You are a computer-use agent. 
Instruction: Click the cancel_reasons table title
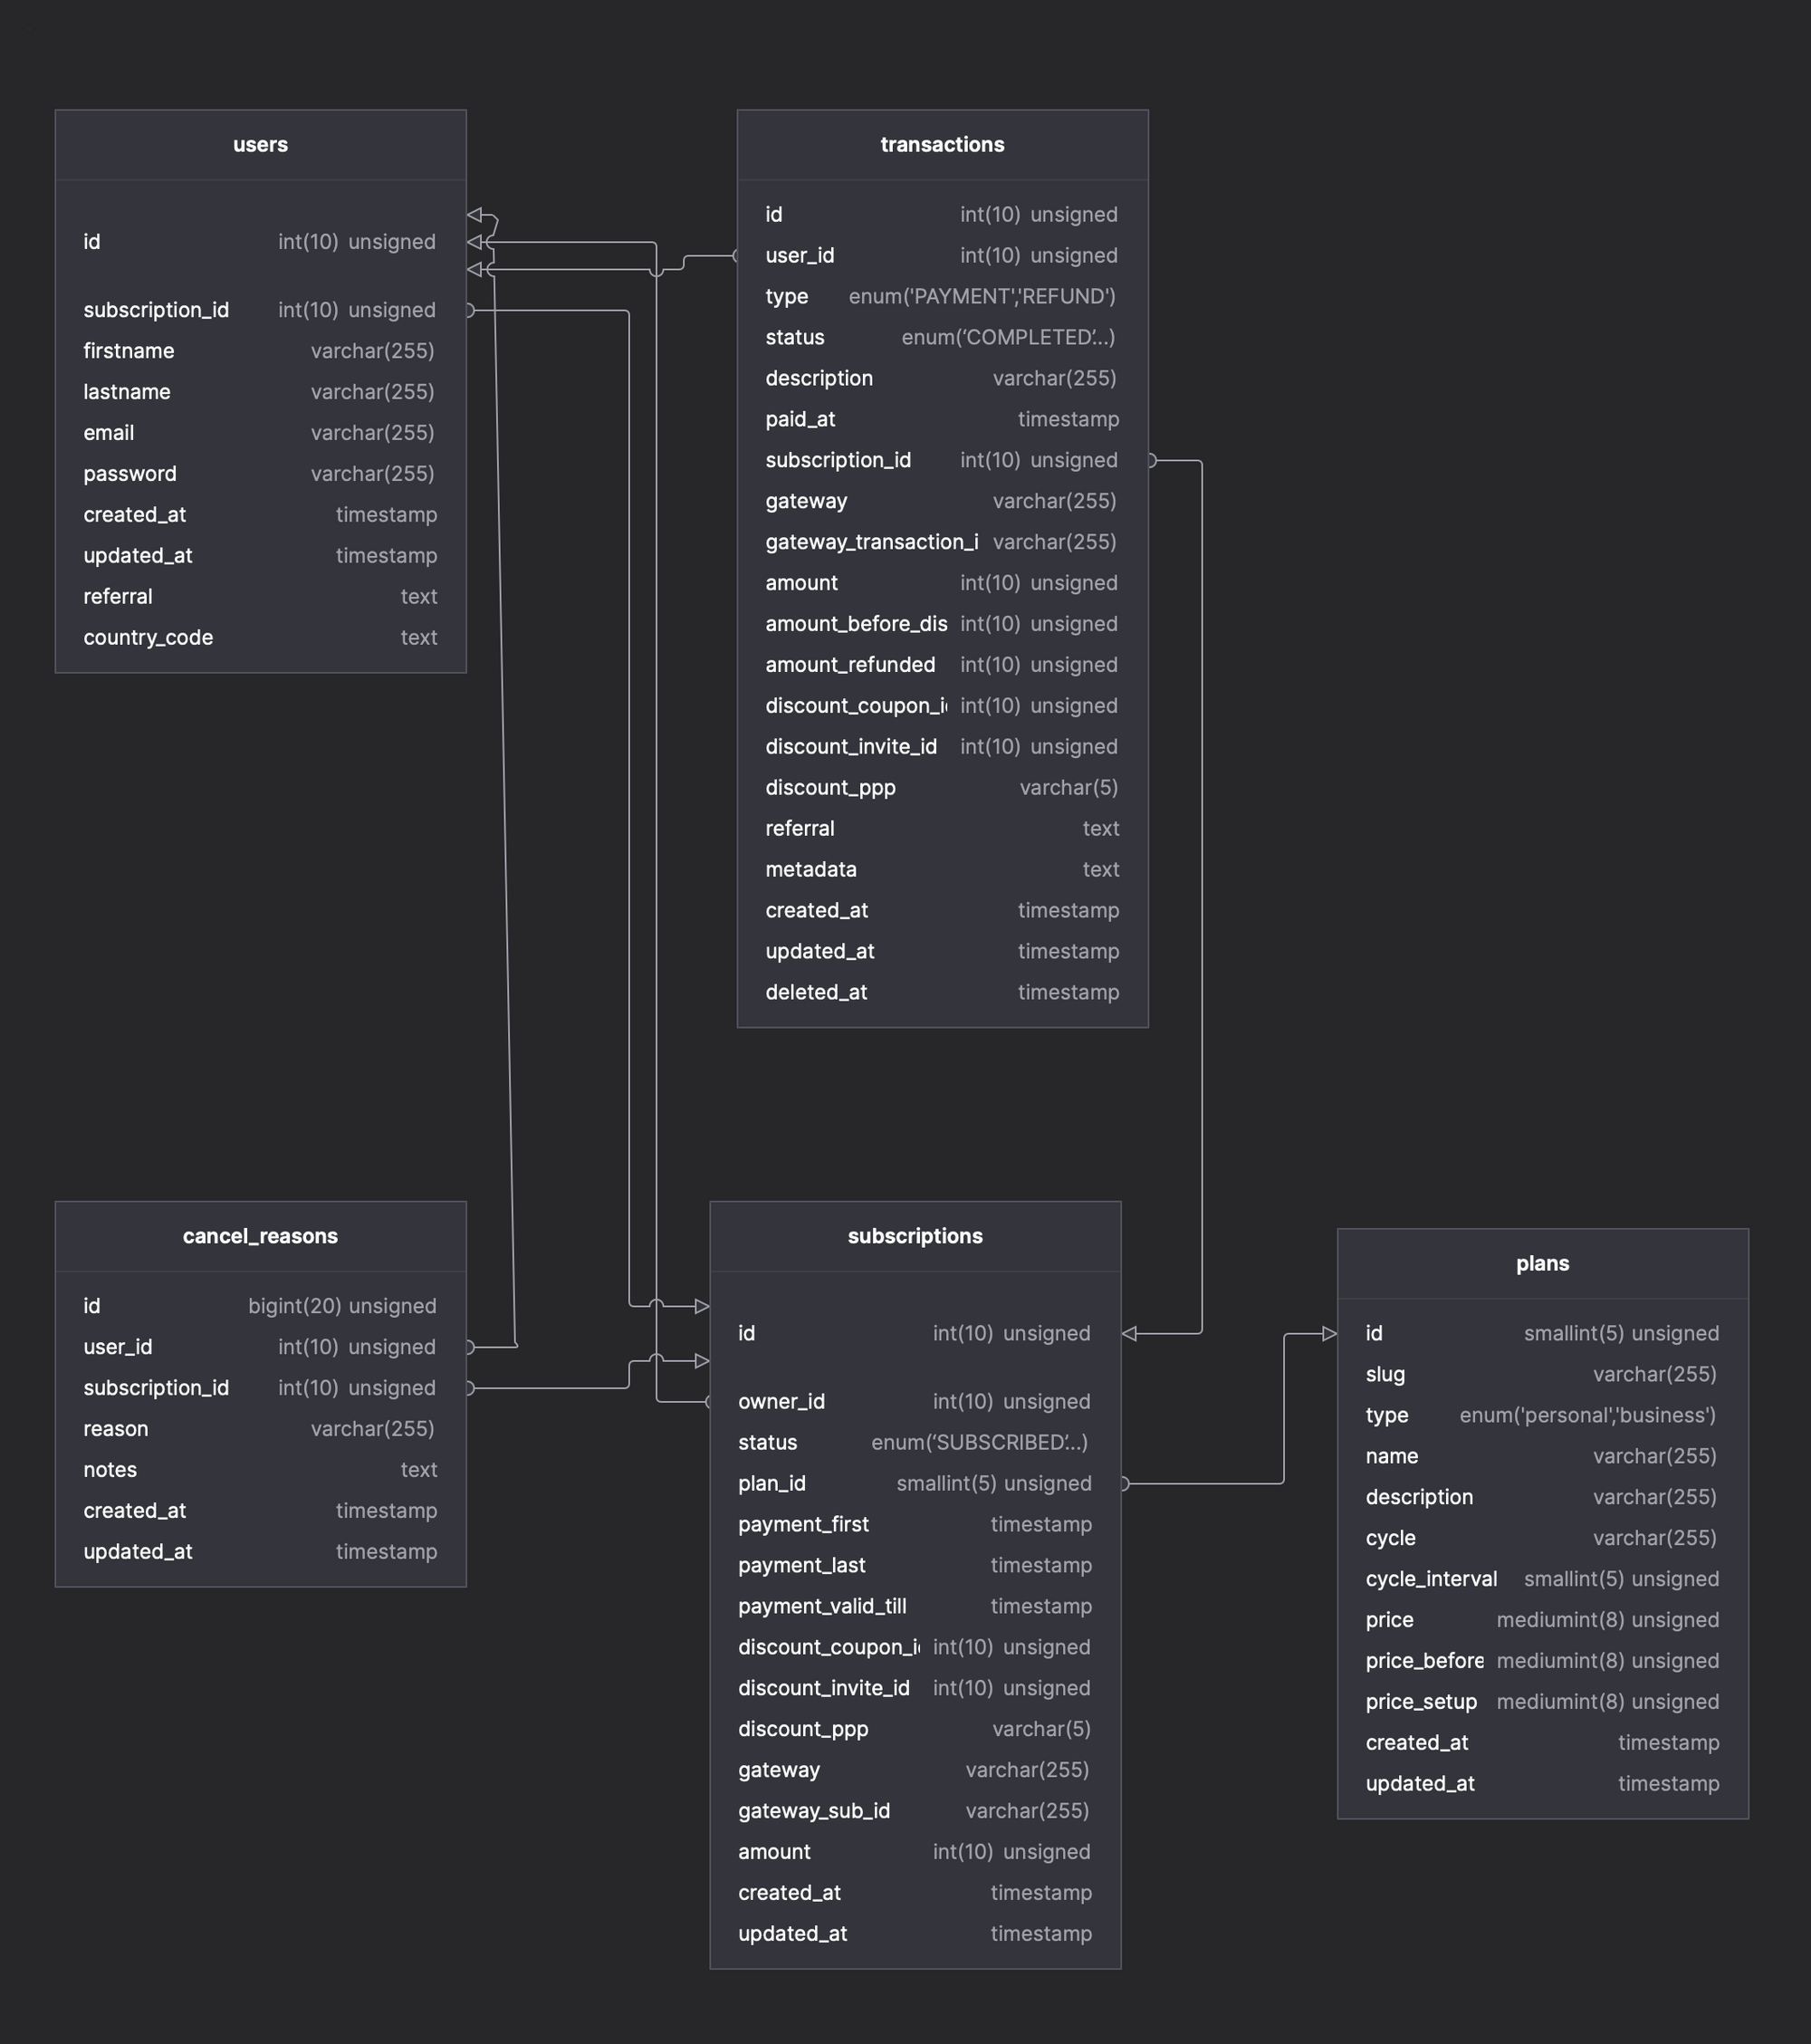(260, 1237)
